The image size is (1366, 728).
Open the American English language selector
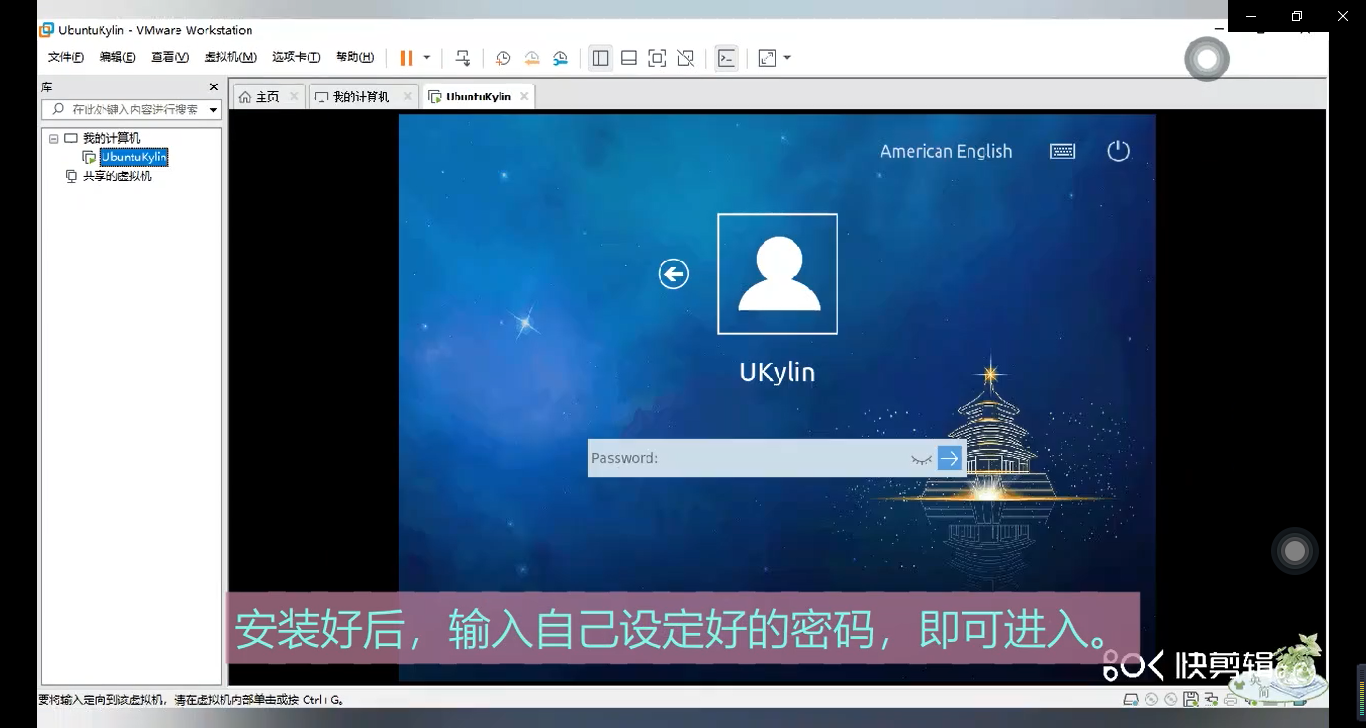tap(946, 151)
